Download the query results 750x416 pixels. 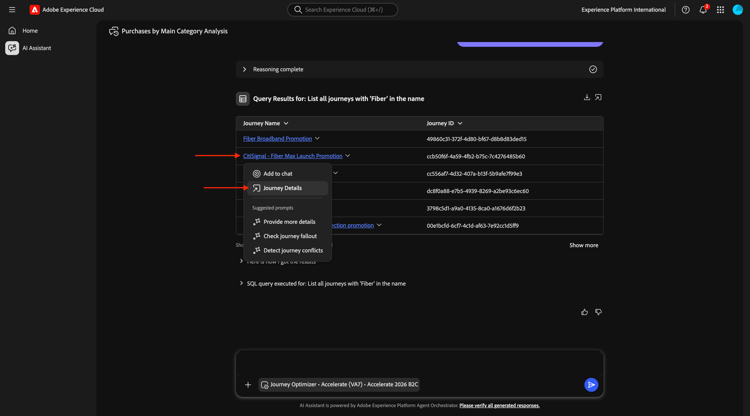point(586,98)
